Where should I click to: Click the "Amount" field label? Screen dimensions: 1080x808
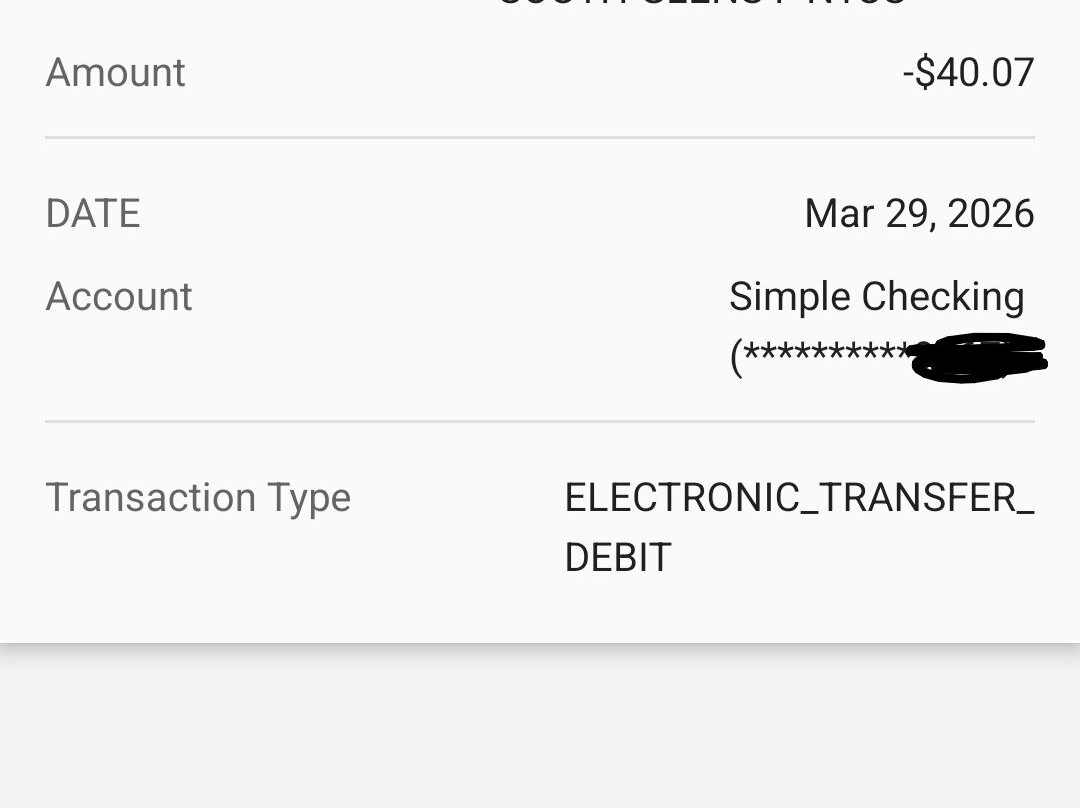click(x=115, y=73)
